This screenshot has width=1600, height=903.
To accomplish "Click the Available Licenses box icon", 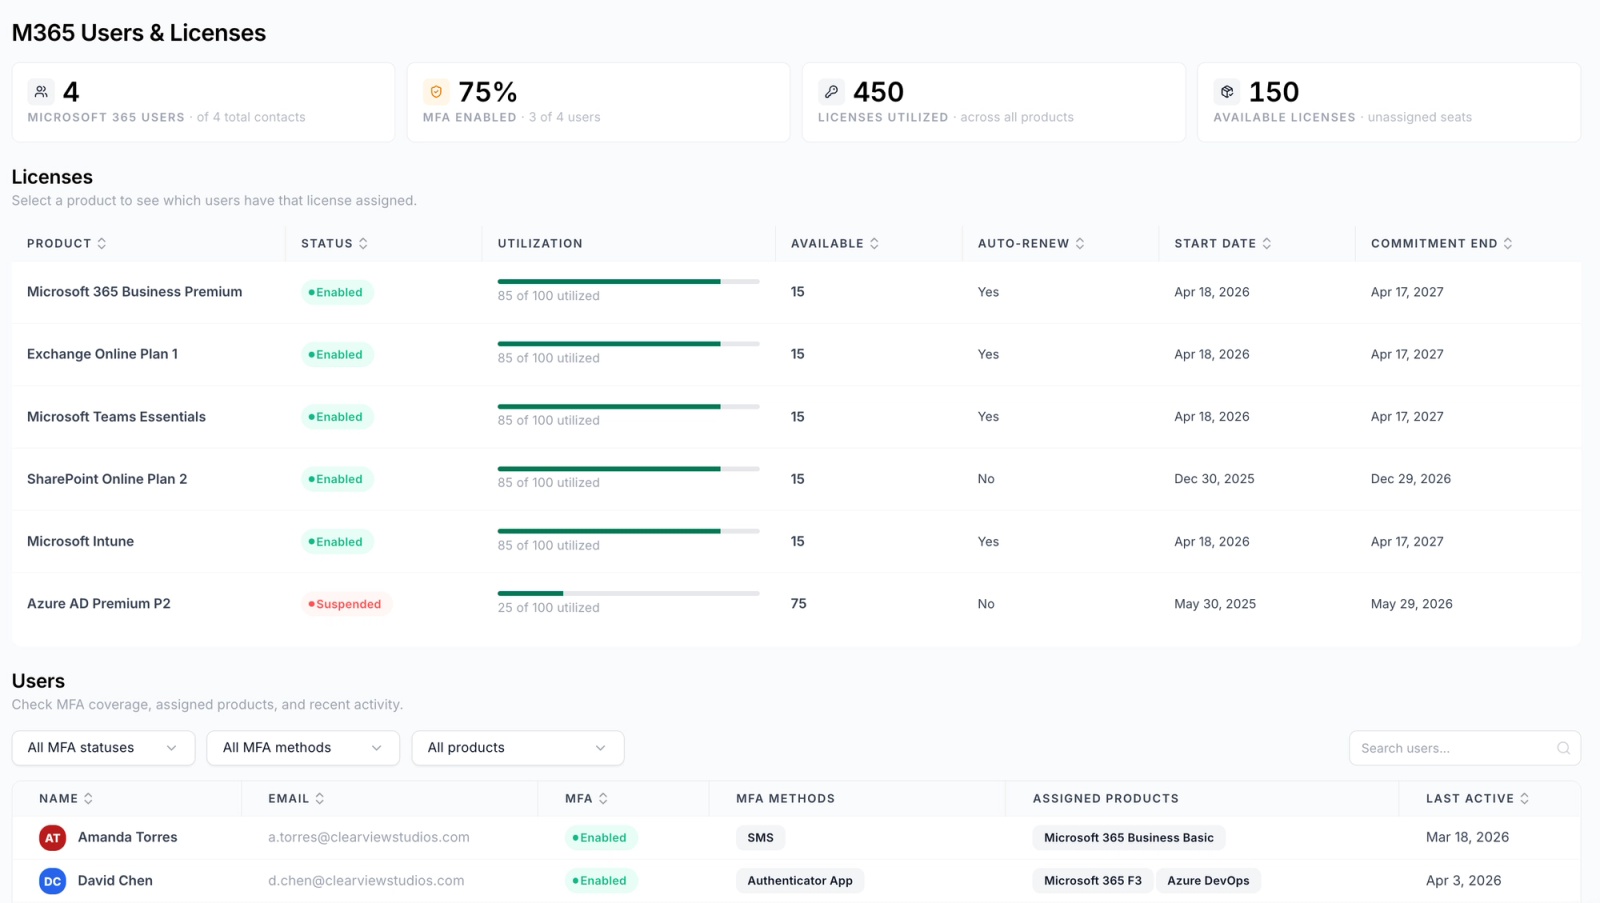I will [x=1227, y=92].
